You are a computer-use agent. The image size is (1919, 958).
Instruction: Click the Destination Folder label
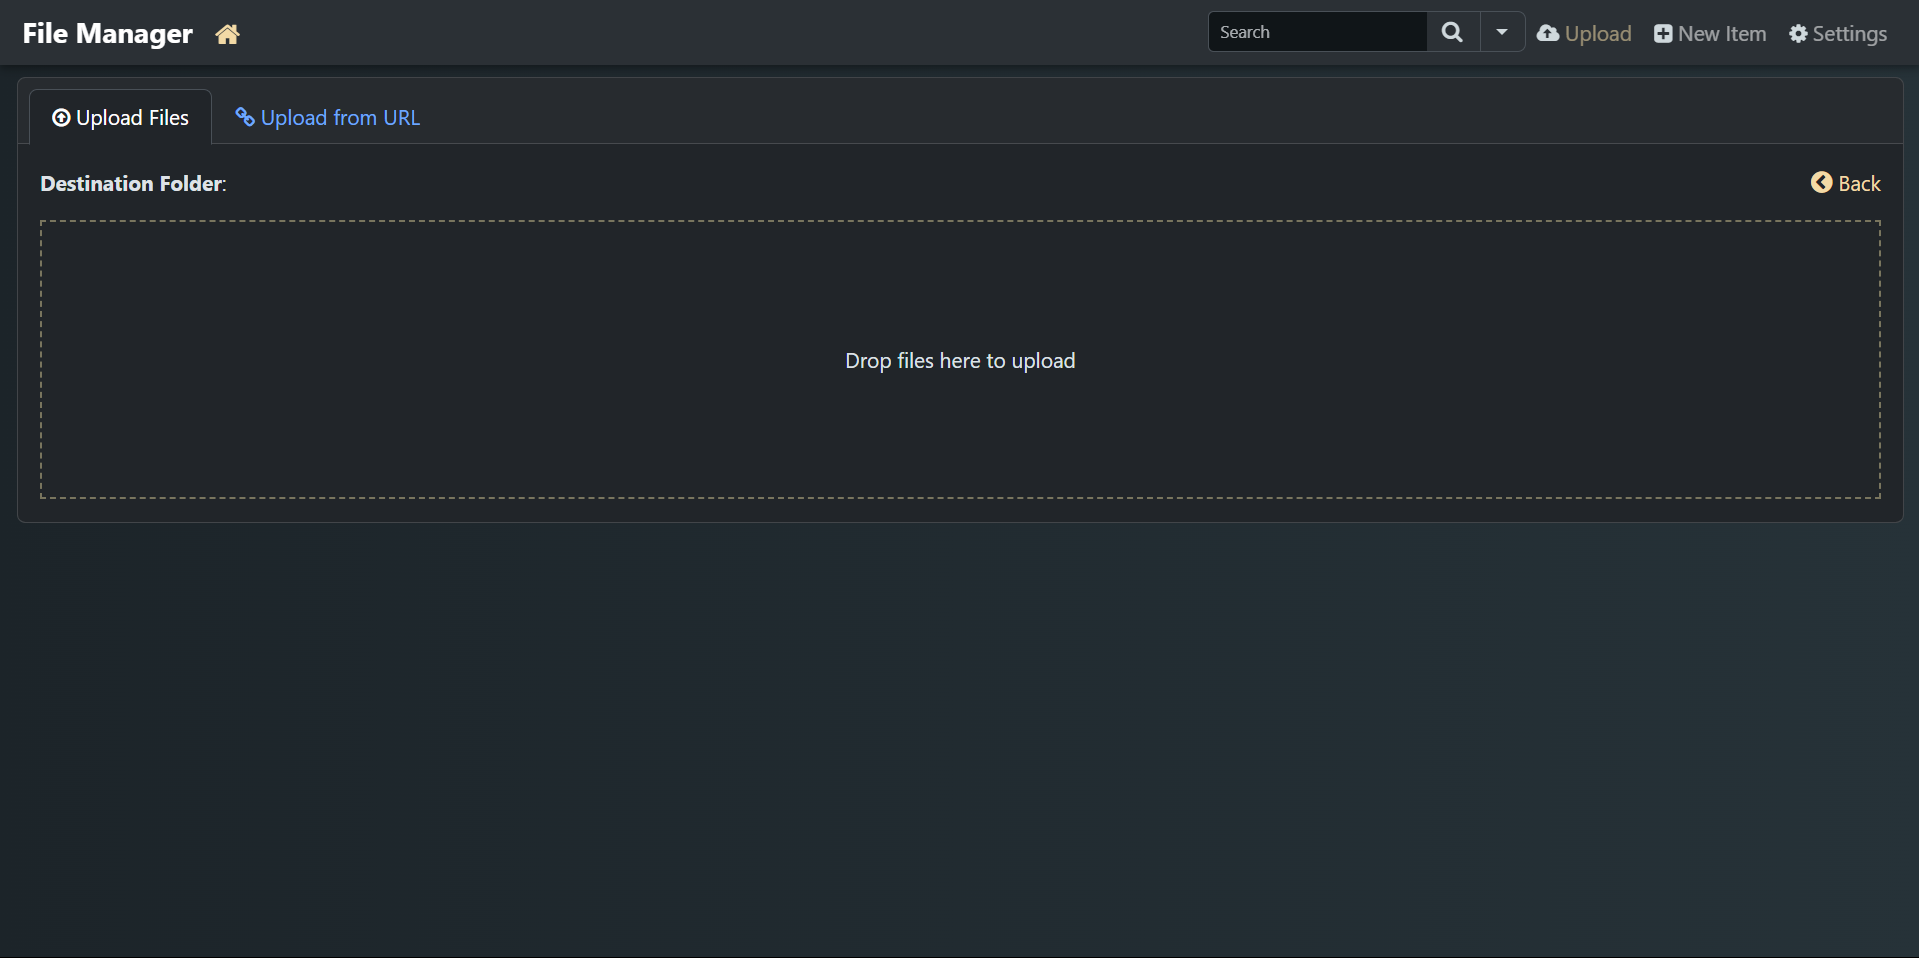click(x=133, y=184)
